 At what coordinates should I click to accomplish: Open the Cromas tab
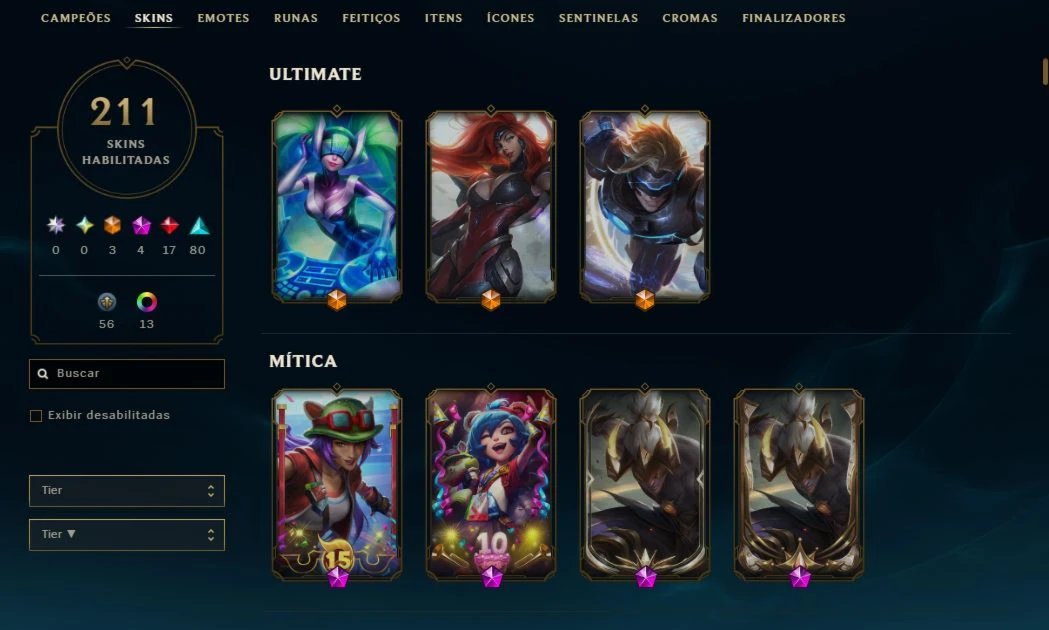click(x=690, y=18)
